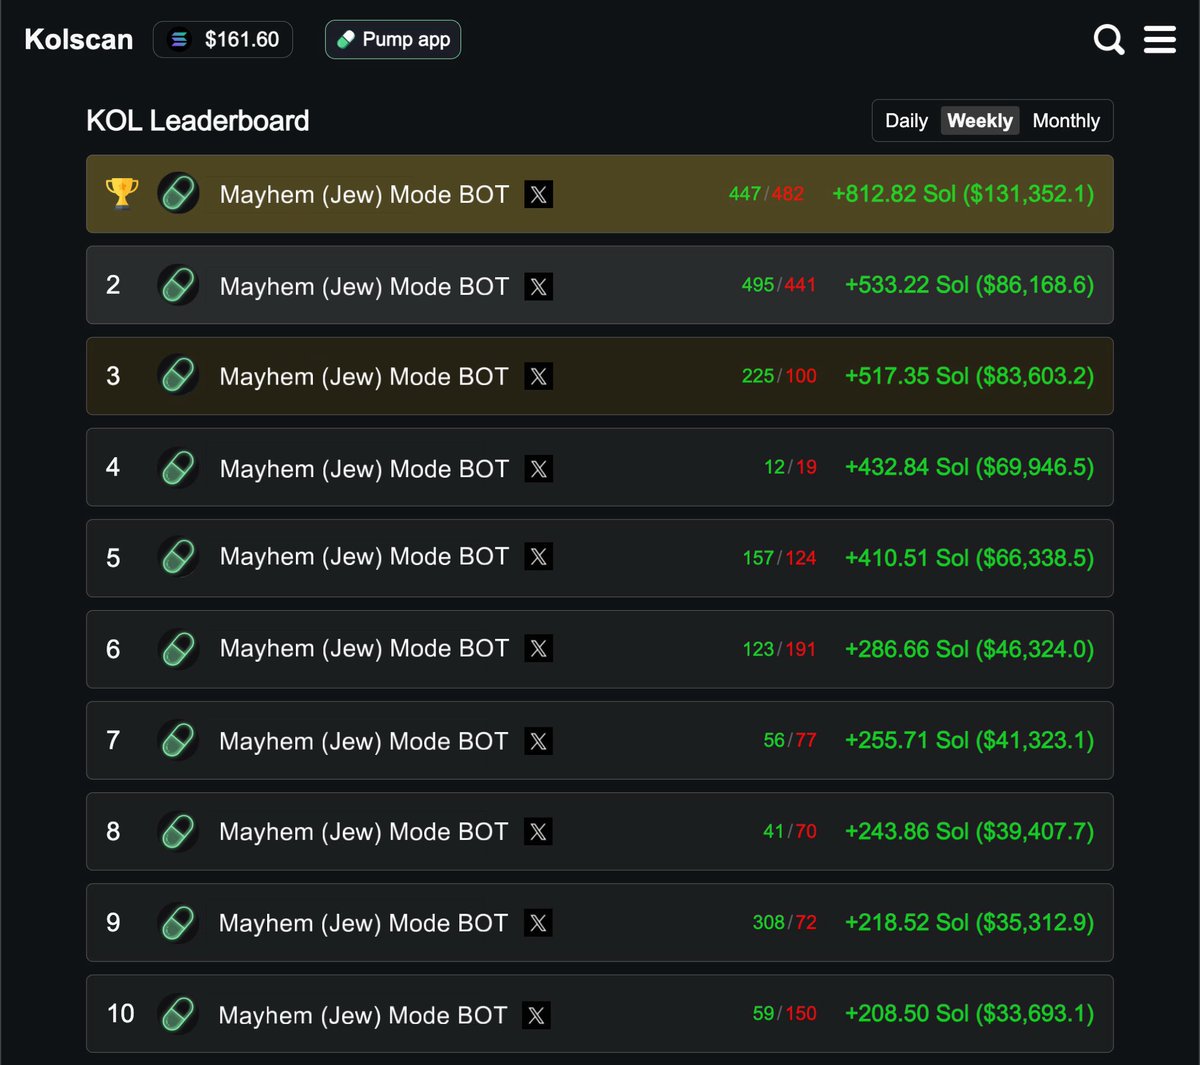1200x1065 pixels.
Task: Click the KOL Leaderboard heading
Action: pyautogui.click(x=198, y=121)
